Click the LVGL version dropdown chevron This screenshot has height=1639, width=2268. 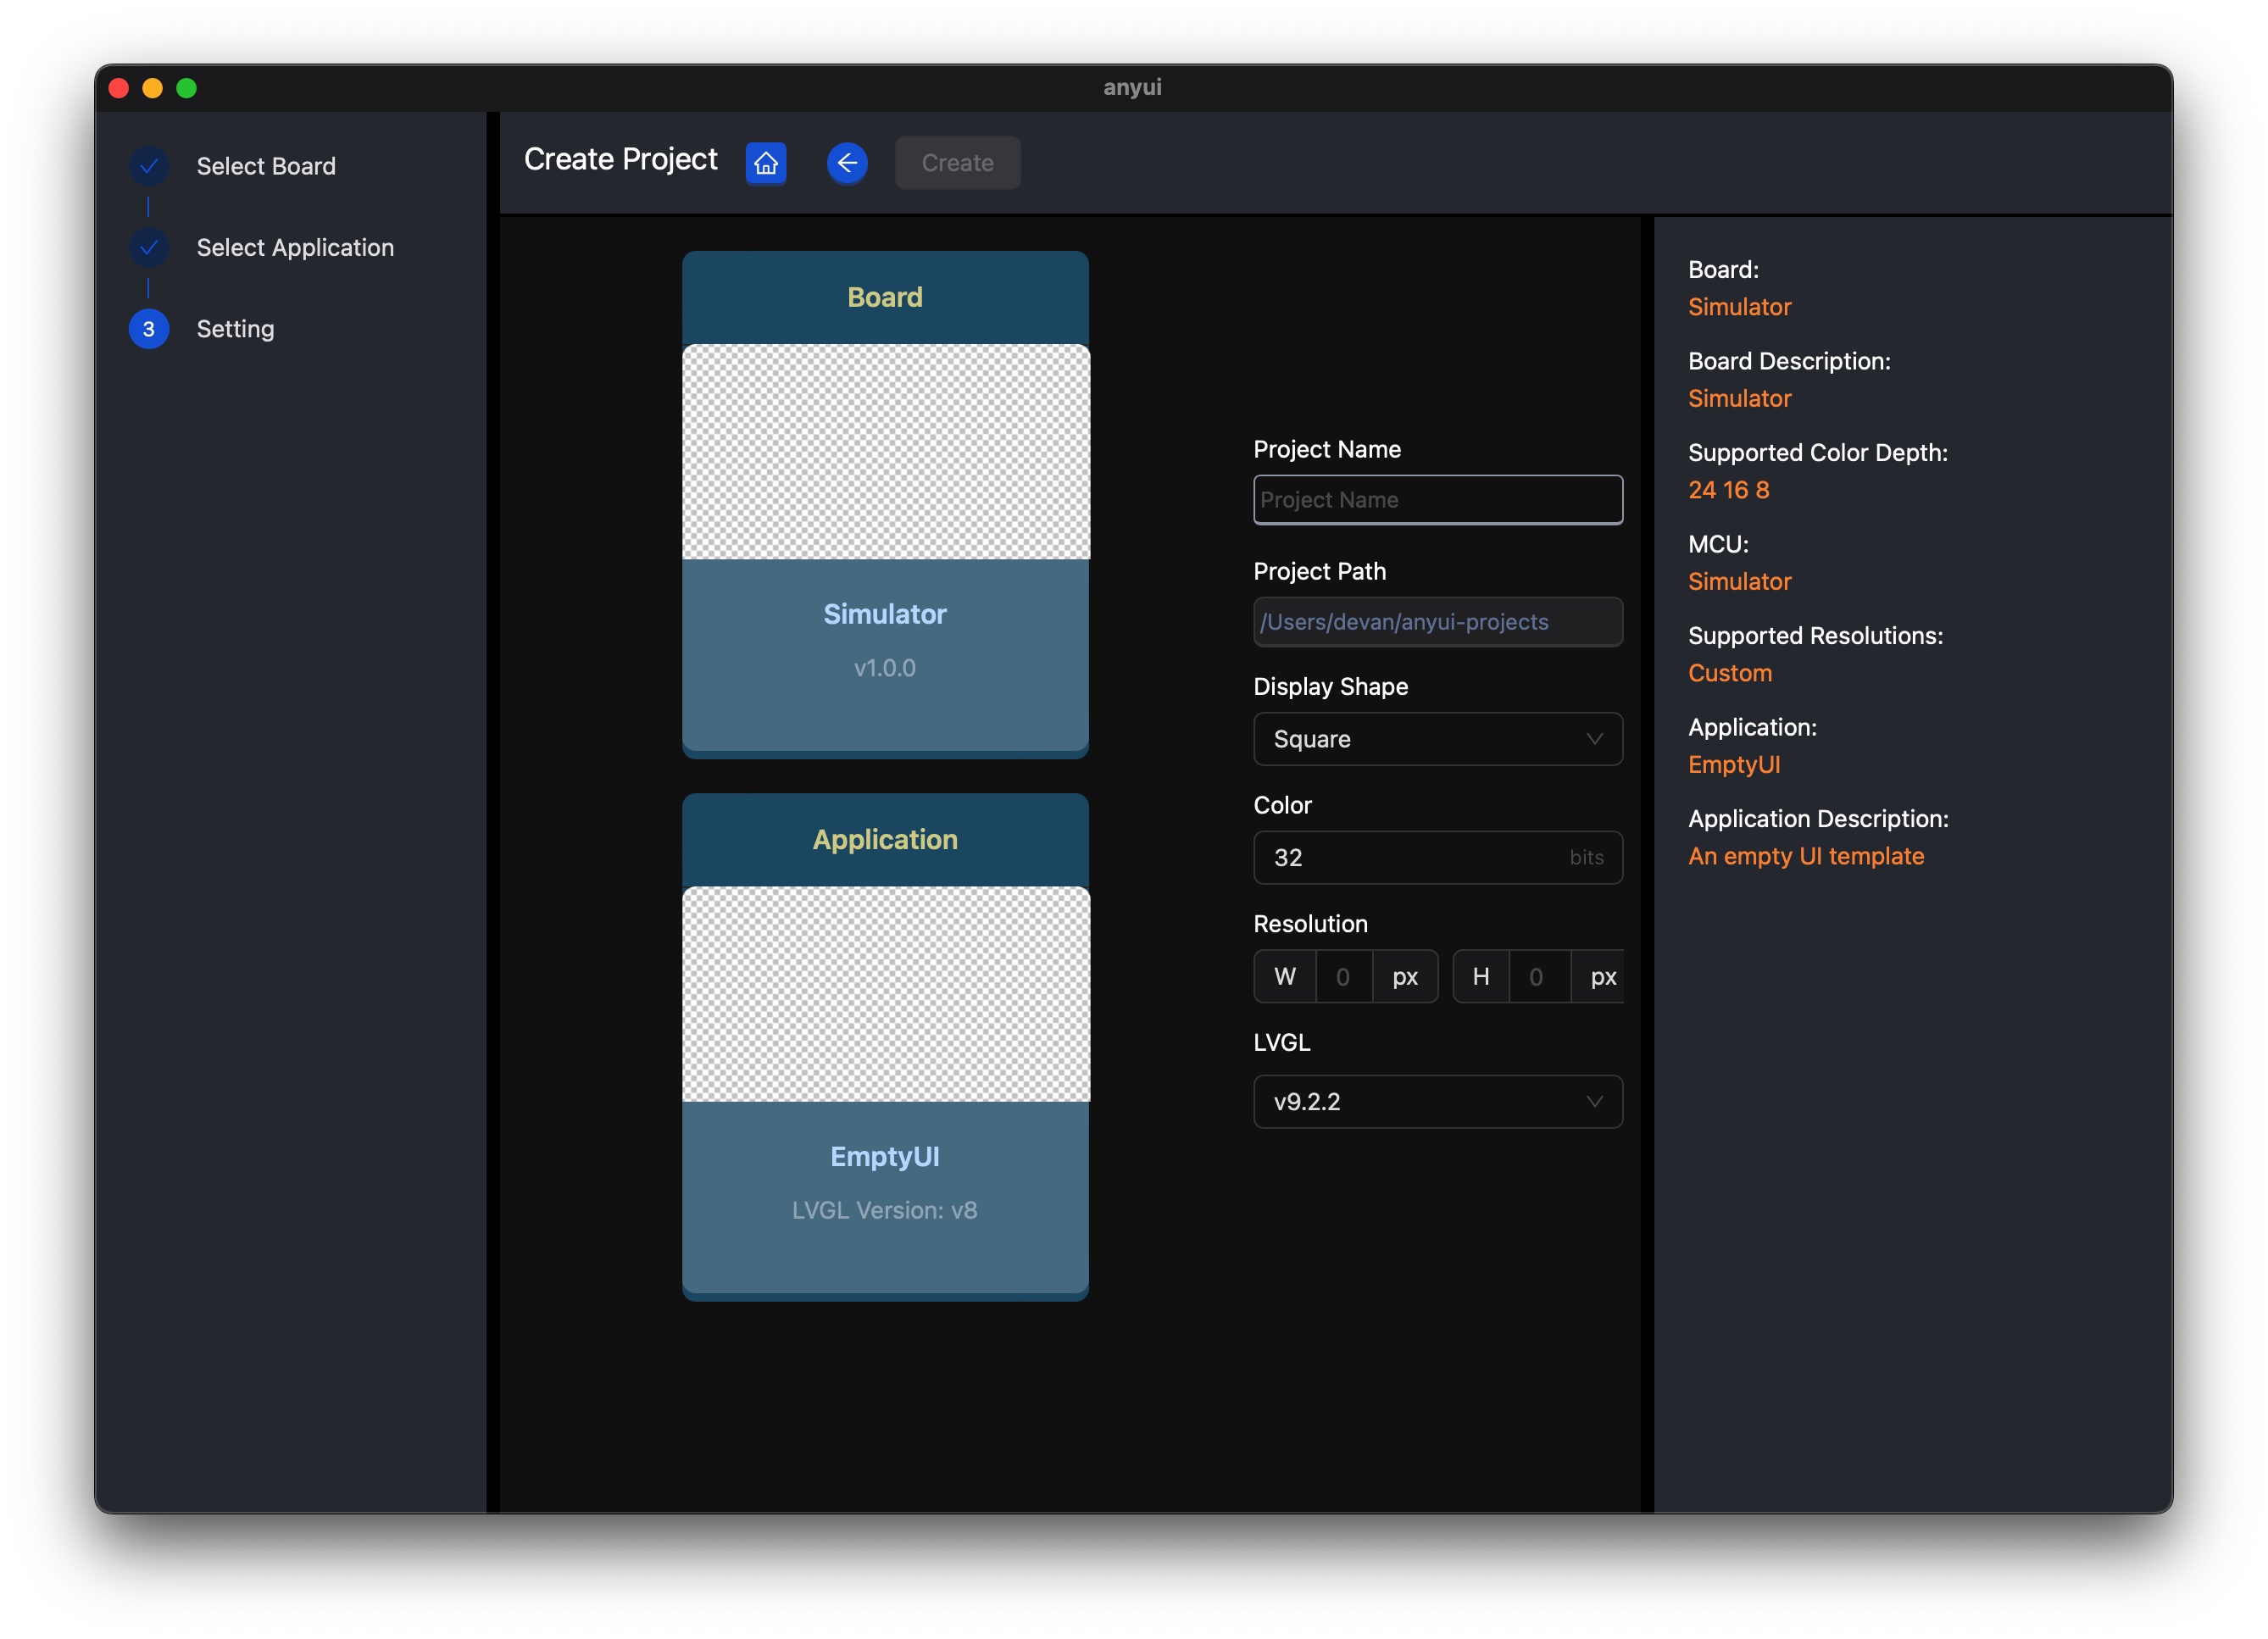(1594, 1102)
